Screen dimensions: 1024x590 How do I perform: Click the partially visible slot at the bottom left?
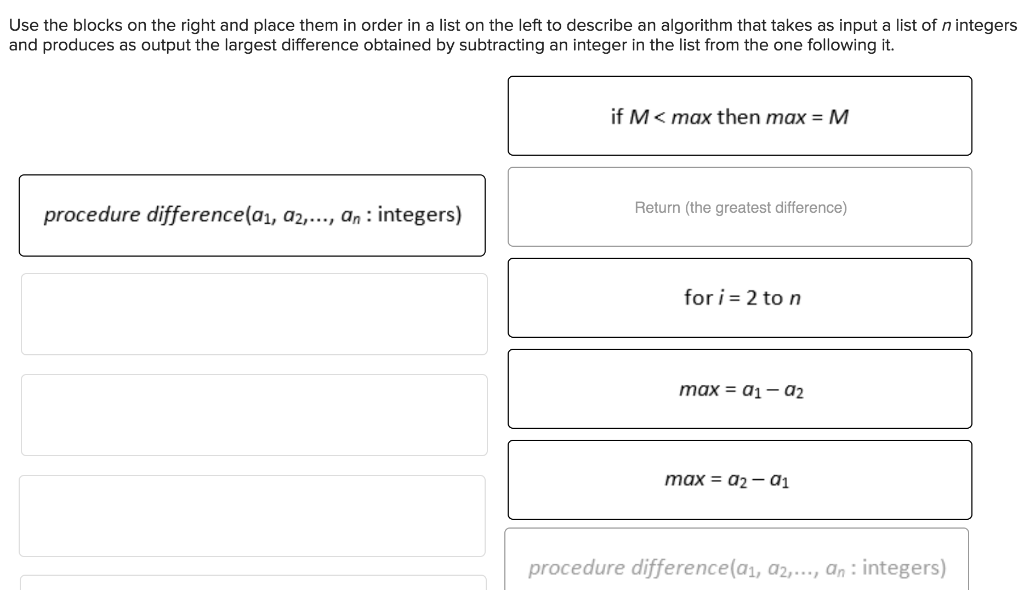pyautogui.click(x=253, y=585)
